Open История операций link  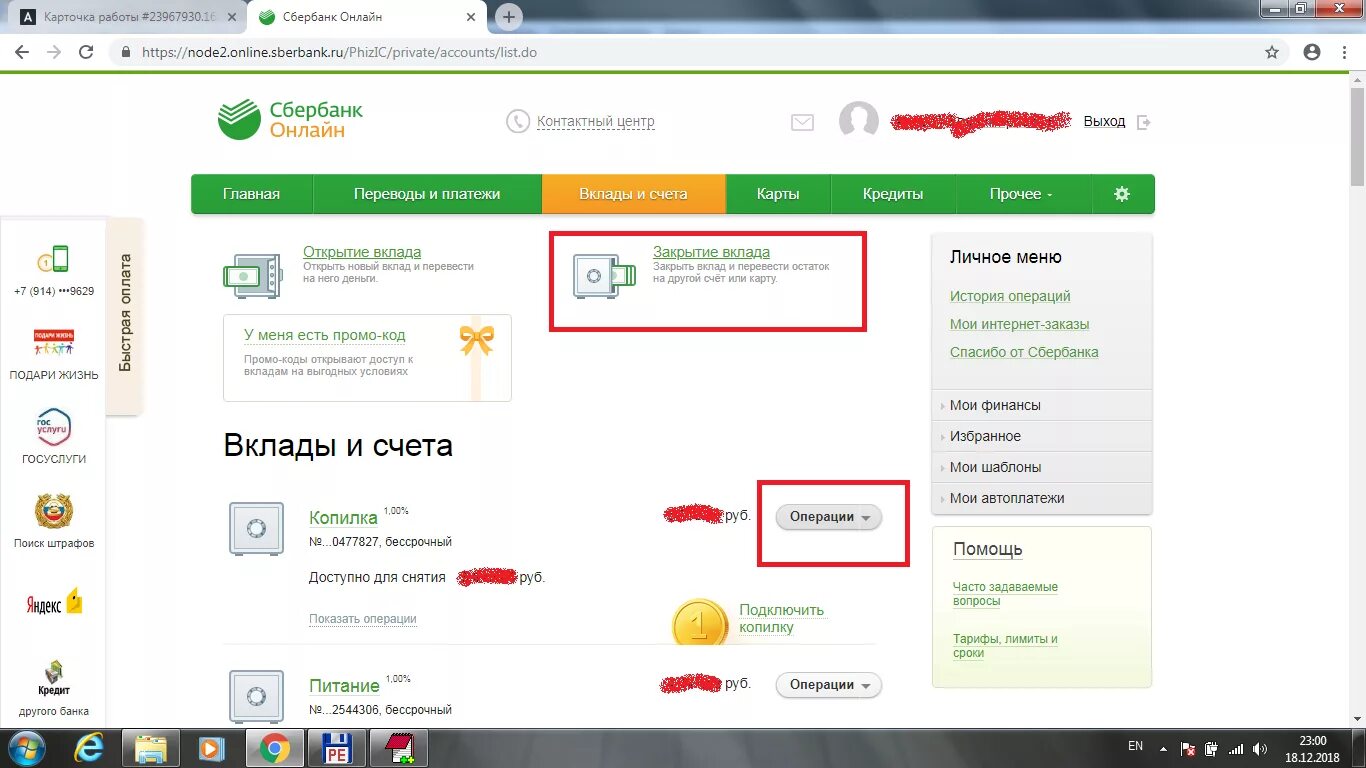(1010, 296)
